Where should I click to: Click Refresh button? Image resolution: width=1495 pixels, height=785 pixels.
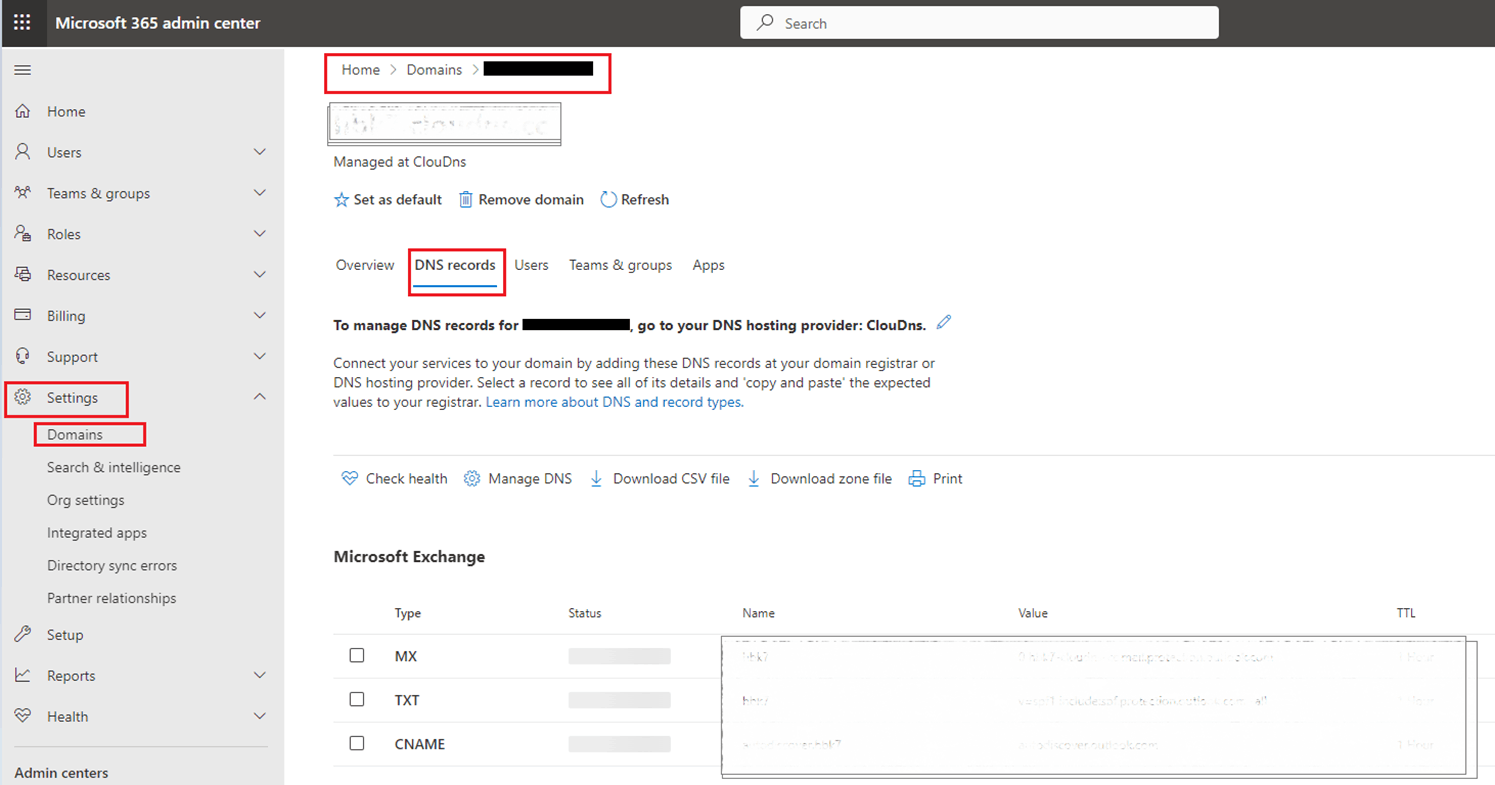tap(634, 200)
